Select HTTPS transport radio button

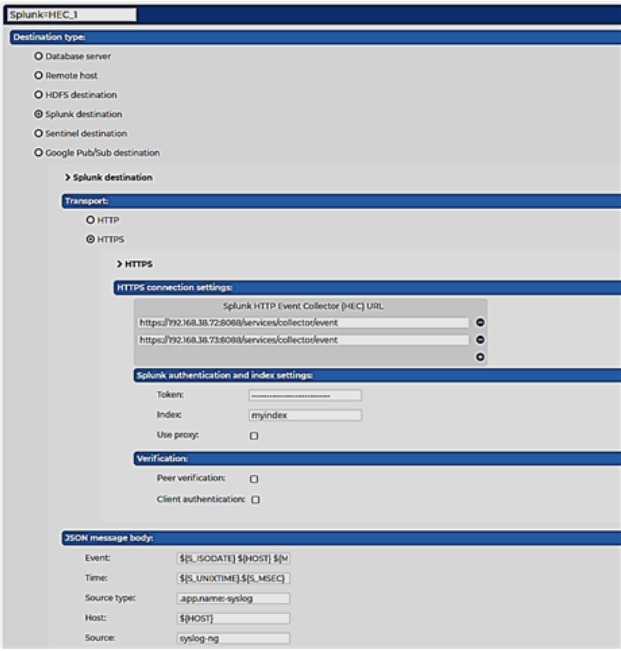[x=90, y=240]
